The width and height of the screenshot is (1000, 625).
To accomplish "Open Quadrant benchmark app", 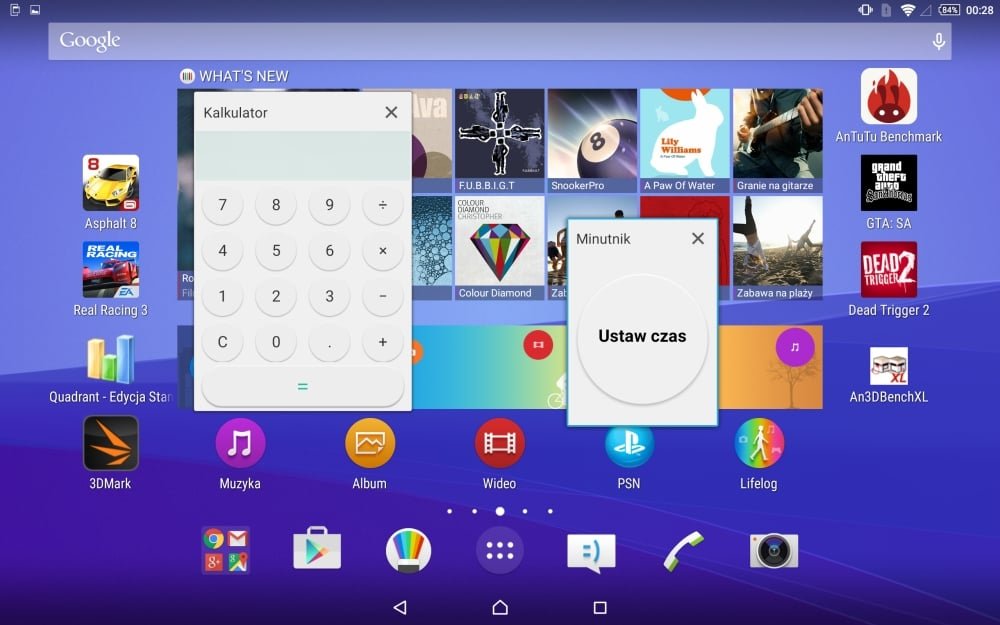I will tap(111, 359).
